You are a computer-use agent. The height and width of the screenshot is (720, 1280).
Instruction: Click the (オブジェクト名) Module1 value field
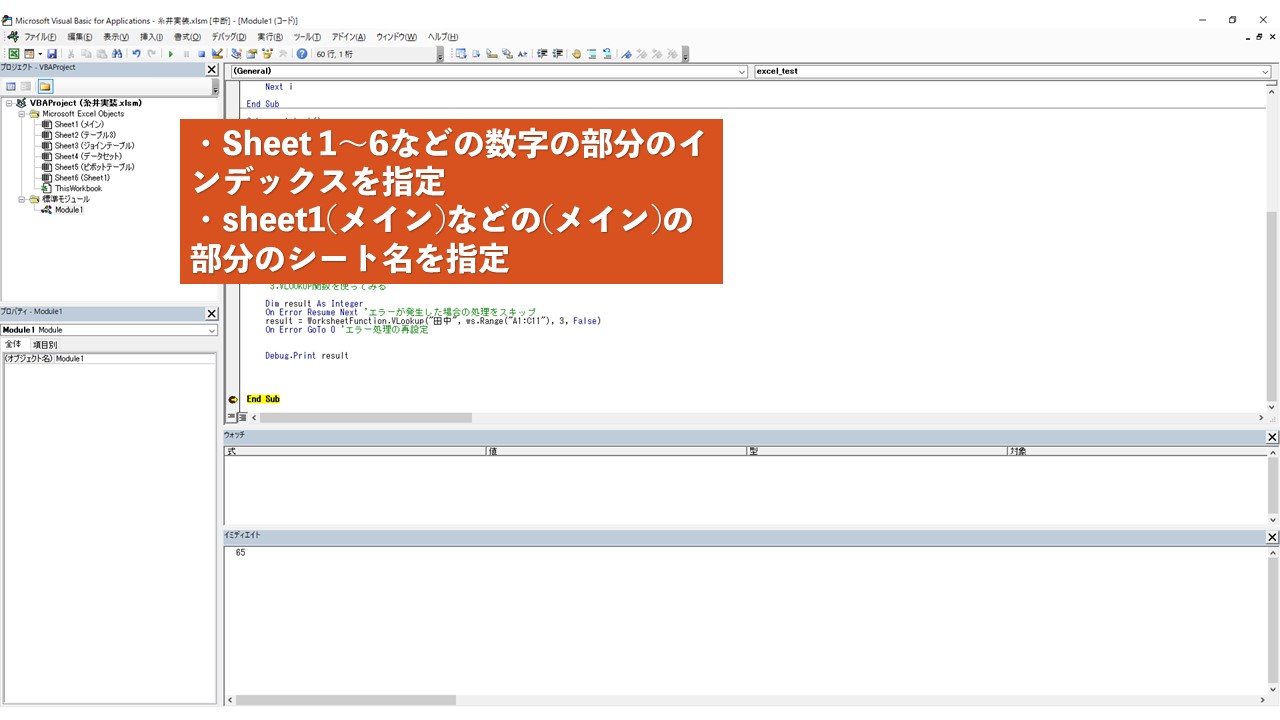tap(135, 358)
